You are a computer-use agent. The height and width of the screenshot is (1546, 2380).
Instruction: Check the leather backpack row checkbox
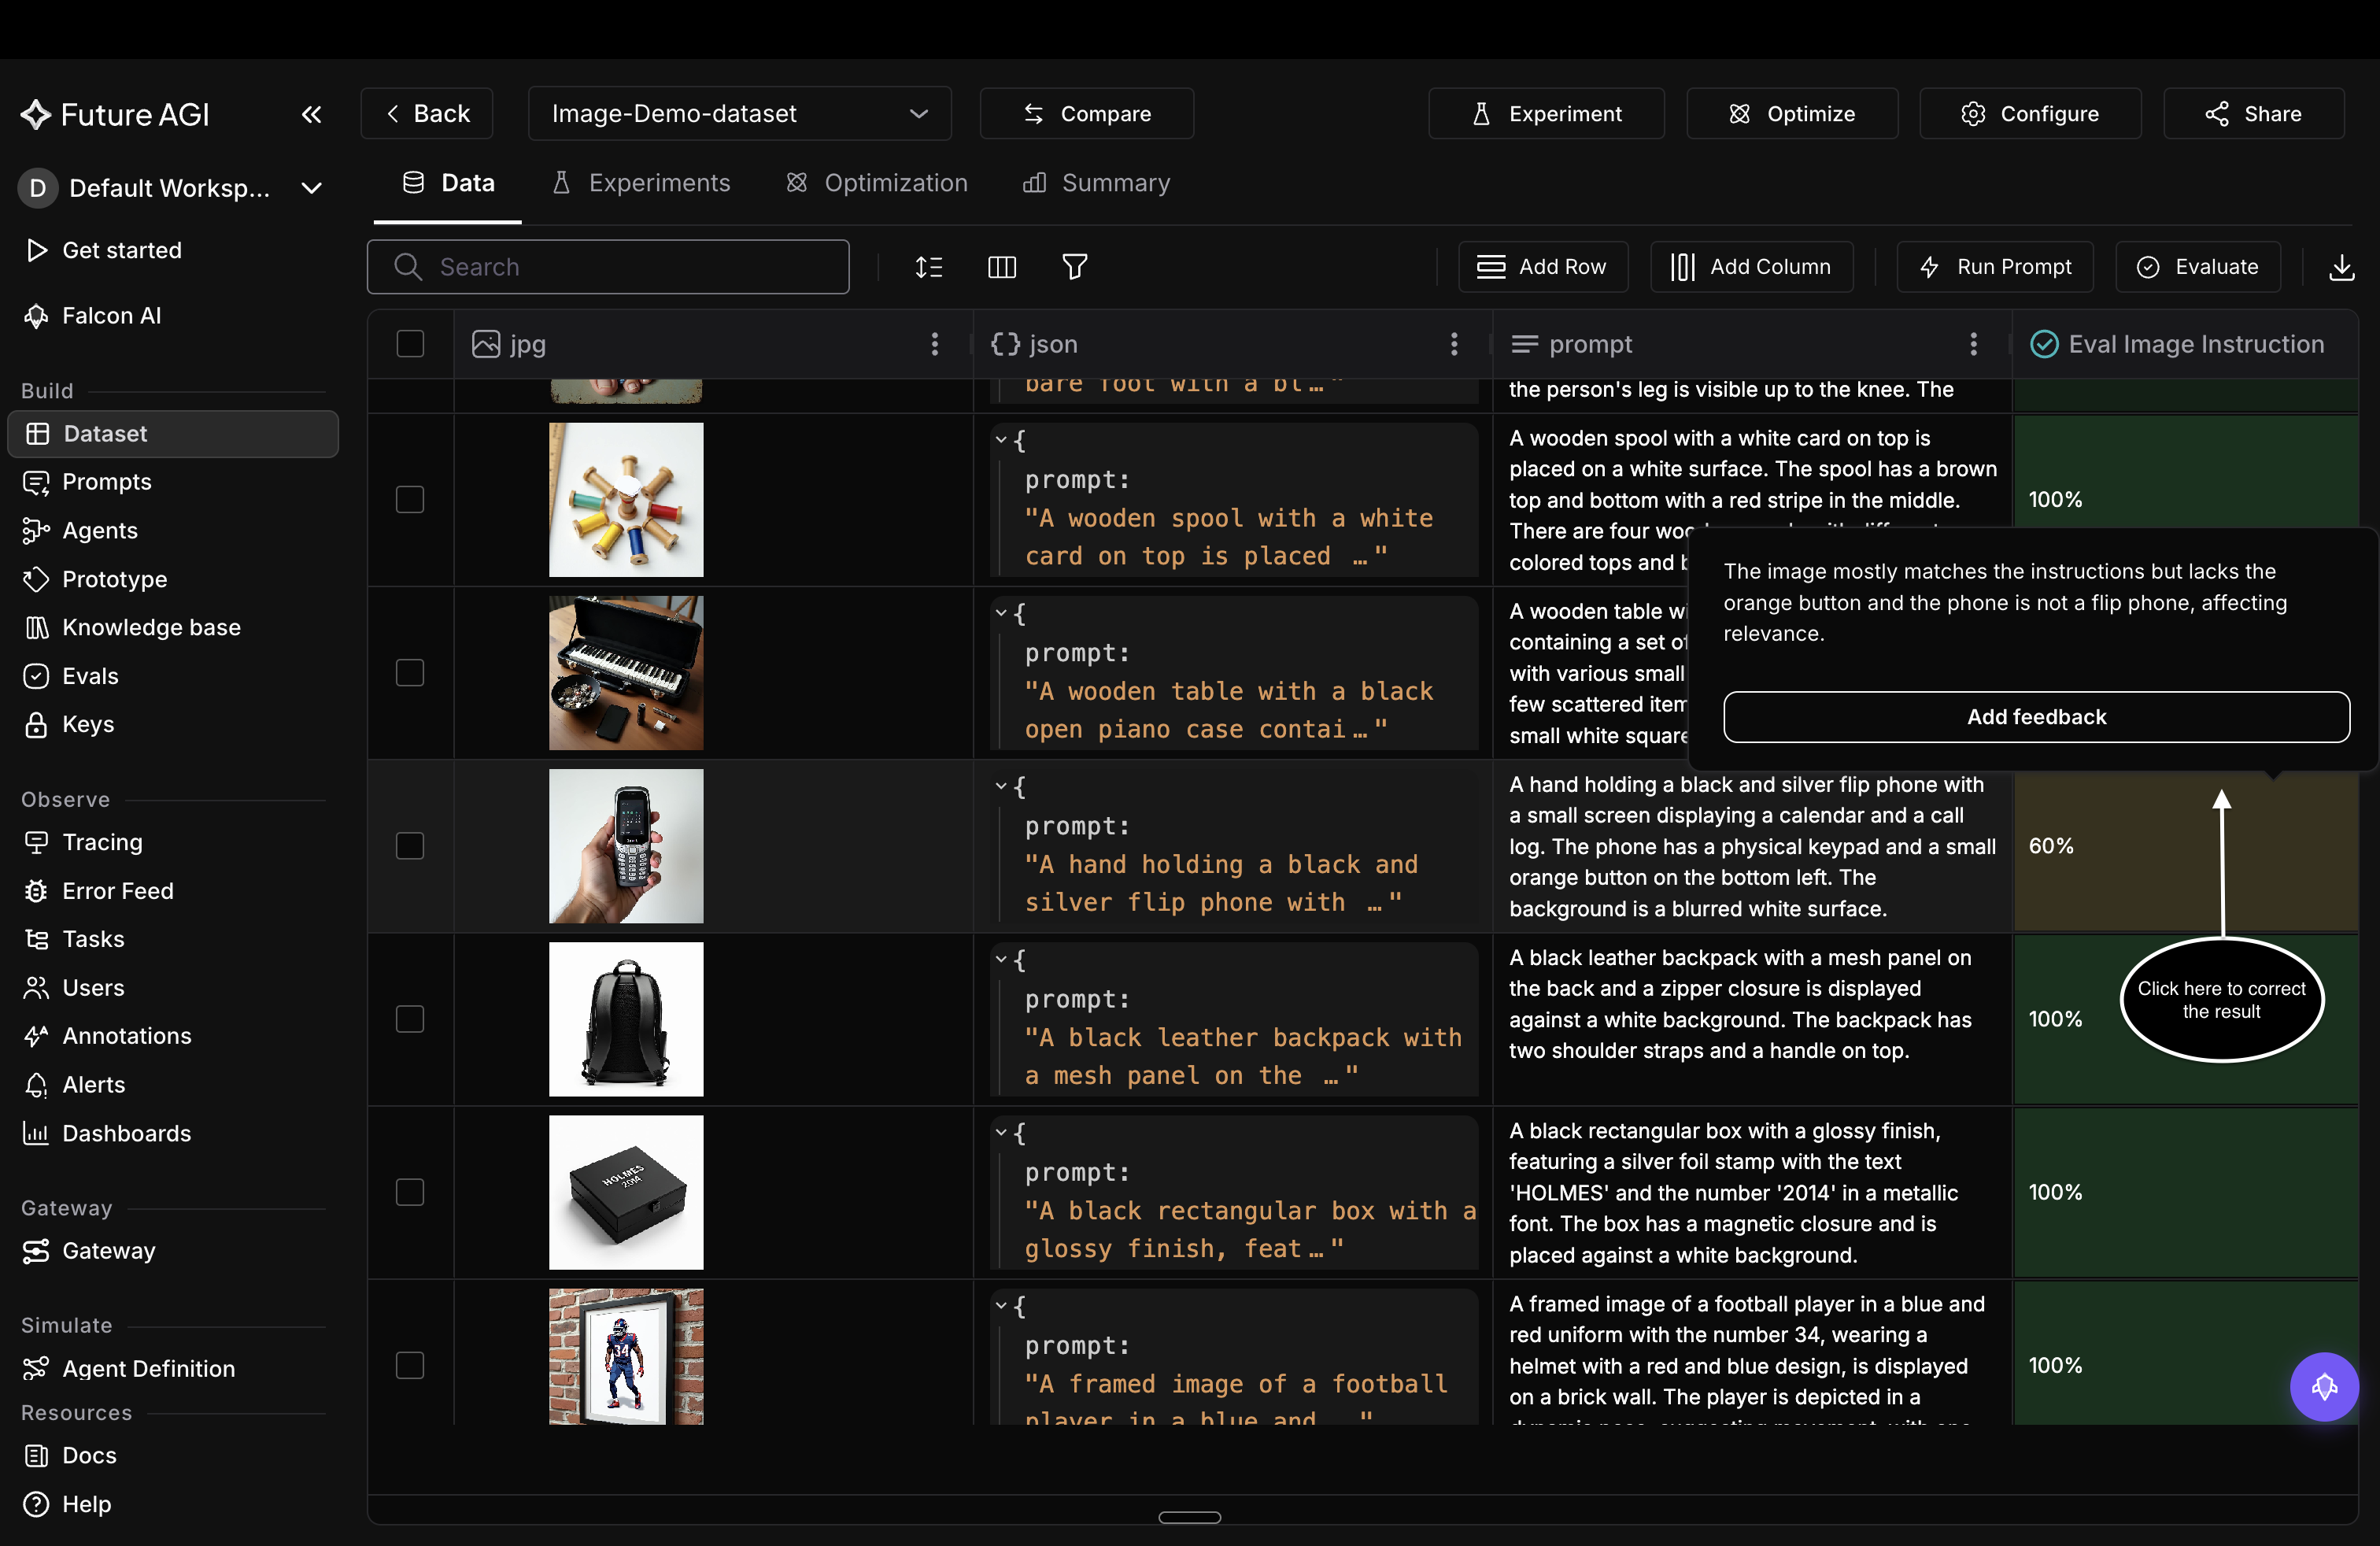pos(410,1019)
